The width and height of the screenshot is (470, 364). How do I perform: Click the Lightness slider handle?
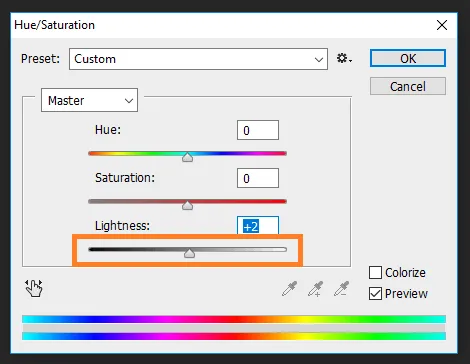pos(189,253)
